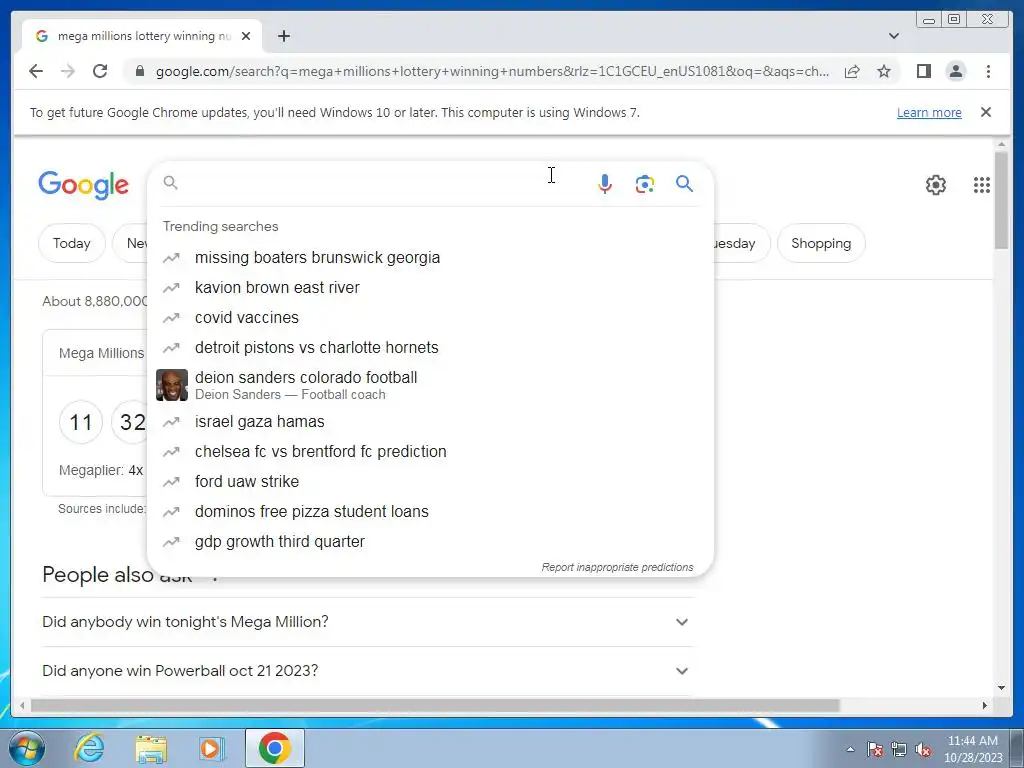Open the Chrome profile avatar
Image resolution: width=1024 pixels, height=768 pixels.
pyautogui.click(x=955, y=71)
